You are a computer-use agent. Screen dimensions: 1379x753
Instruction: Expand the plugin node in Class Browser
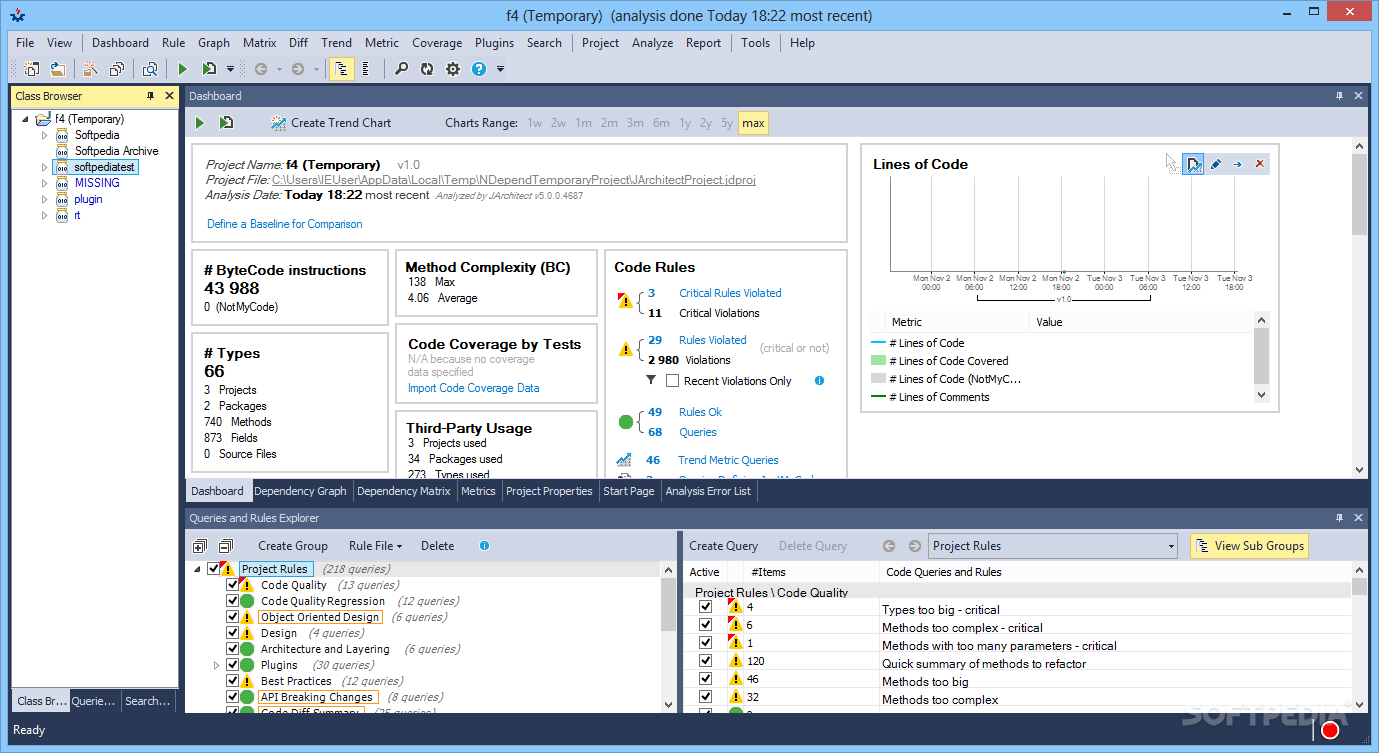click(44, 199)
